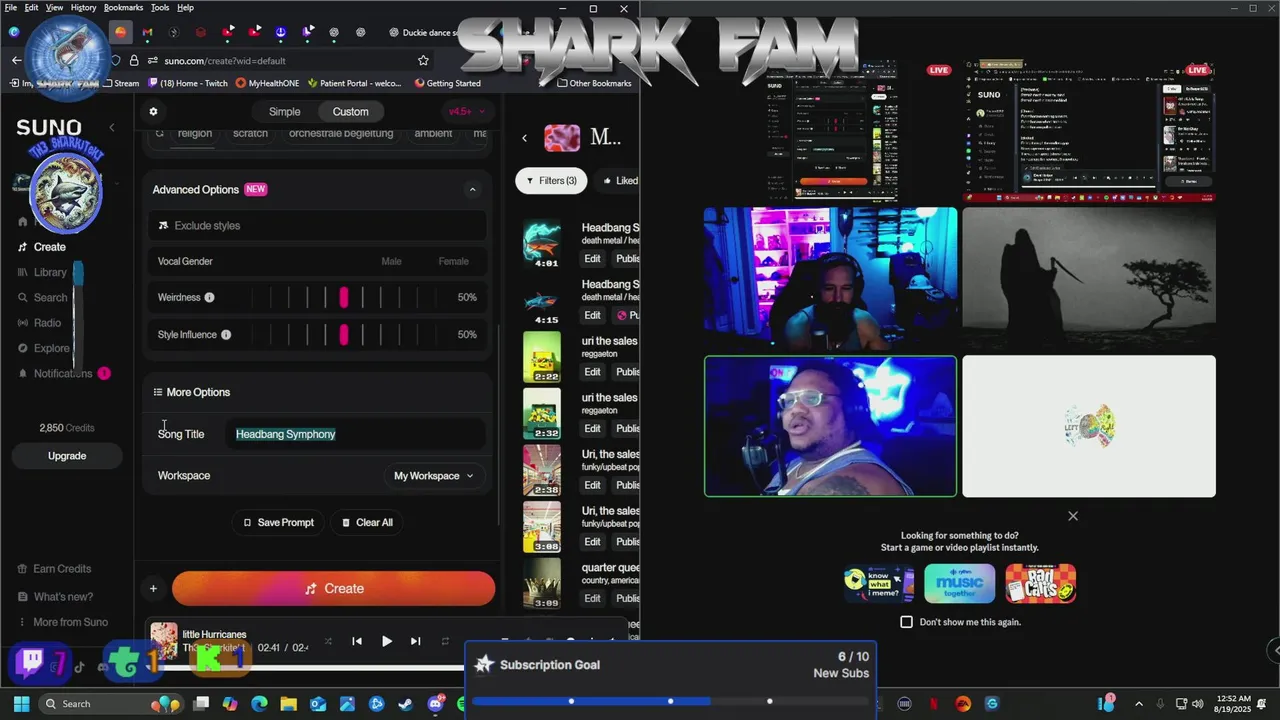Image resolution: width=1280 pixels, height=720 pixels.
Task: Open the History menu
Action: click(84, 7)
